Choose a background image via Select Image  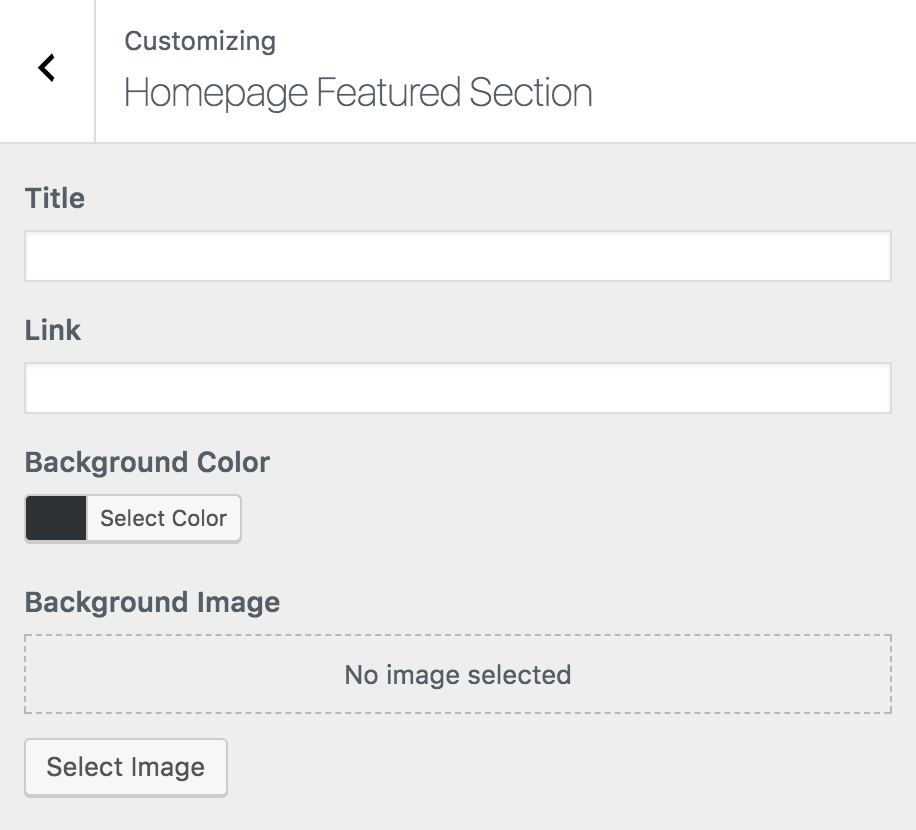(x=126, y=767)
